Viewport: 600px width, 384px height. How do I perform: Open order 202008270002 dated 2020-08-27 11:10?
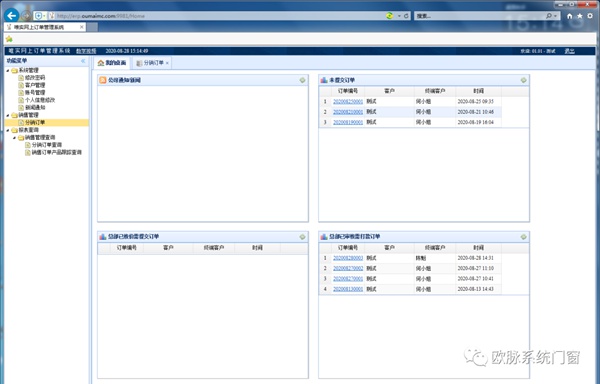348,268
